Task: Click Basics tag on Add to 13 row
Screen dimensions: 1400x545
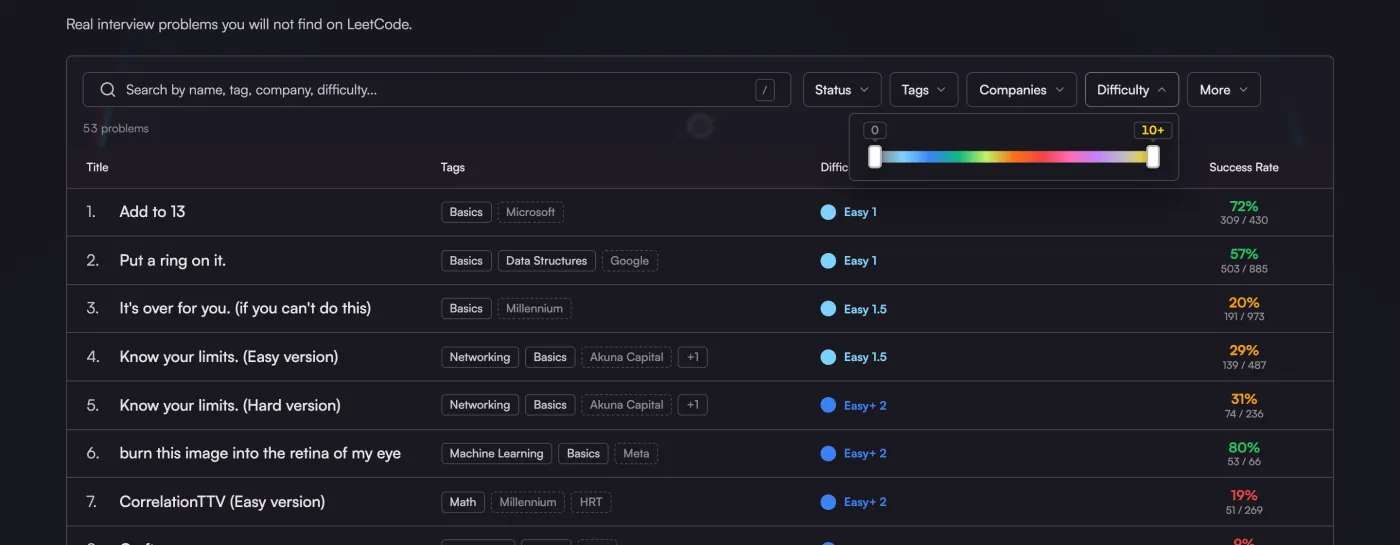Action: (x=466, y=212)
